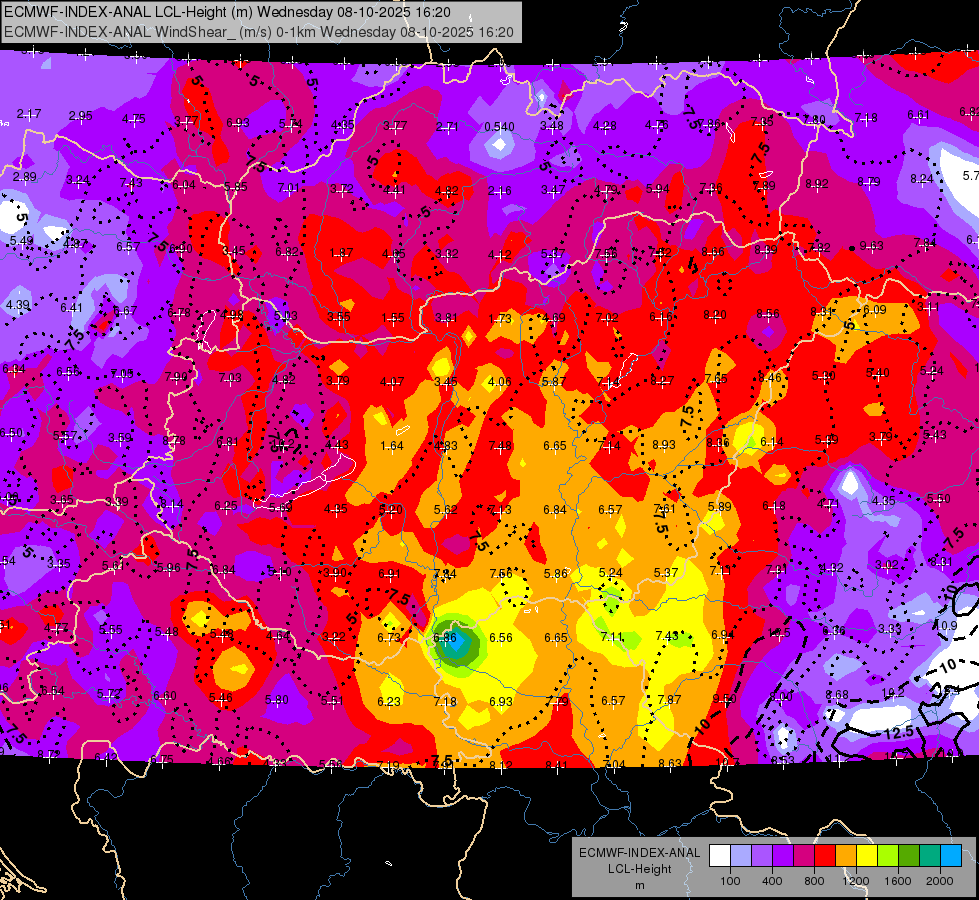Viewport: 979px width, 900px height.
Task: Click the legend tick label "100"
Action: click(x=730, y=881)
